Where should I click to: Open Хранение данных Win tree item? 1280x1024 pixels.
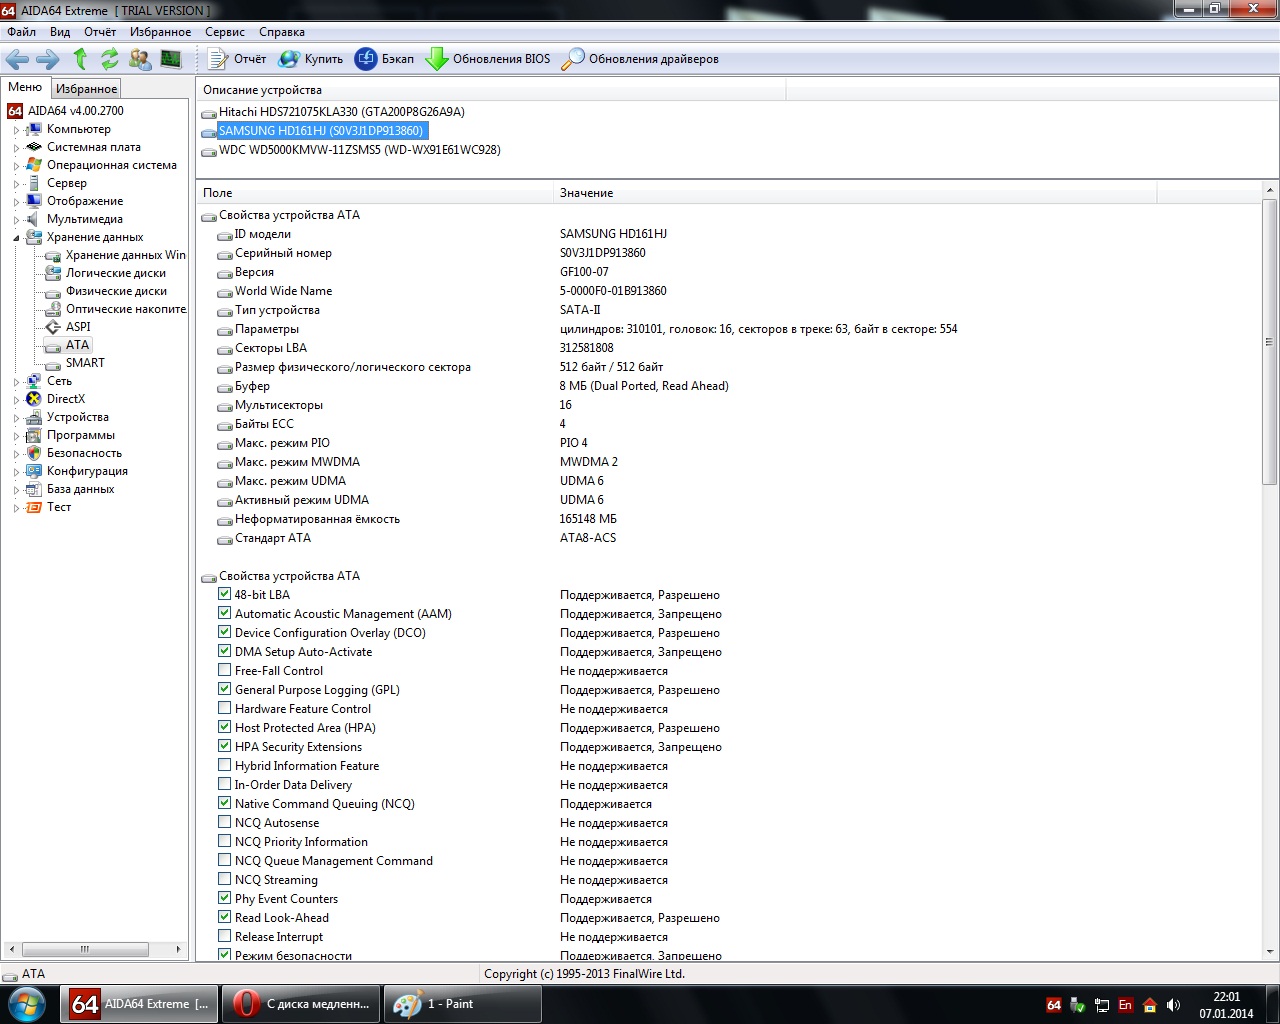point(125,255)
